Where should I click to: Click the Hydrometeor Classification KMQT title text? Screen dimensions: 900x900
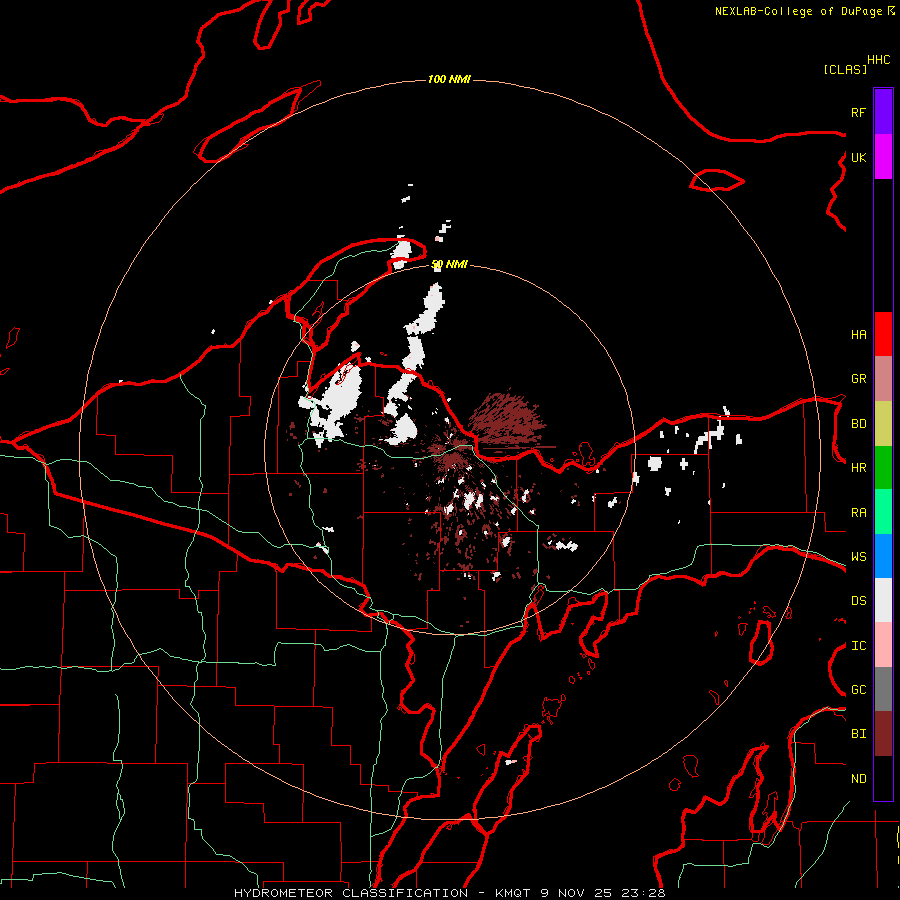449,893
